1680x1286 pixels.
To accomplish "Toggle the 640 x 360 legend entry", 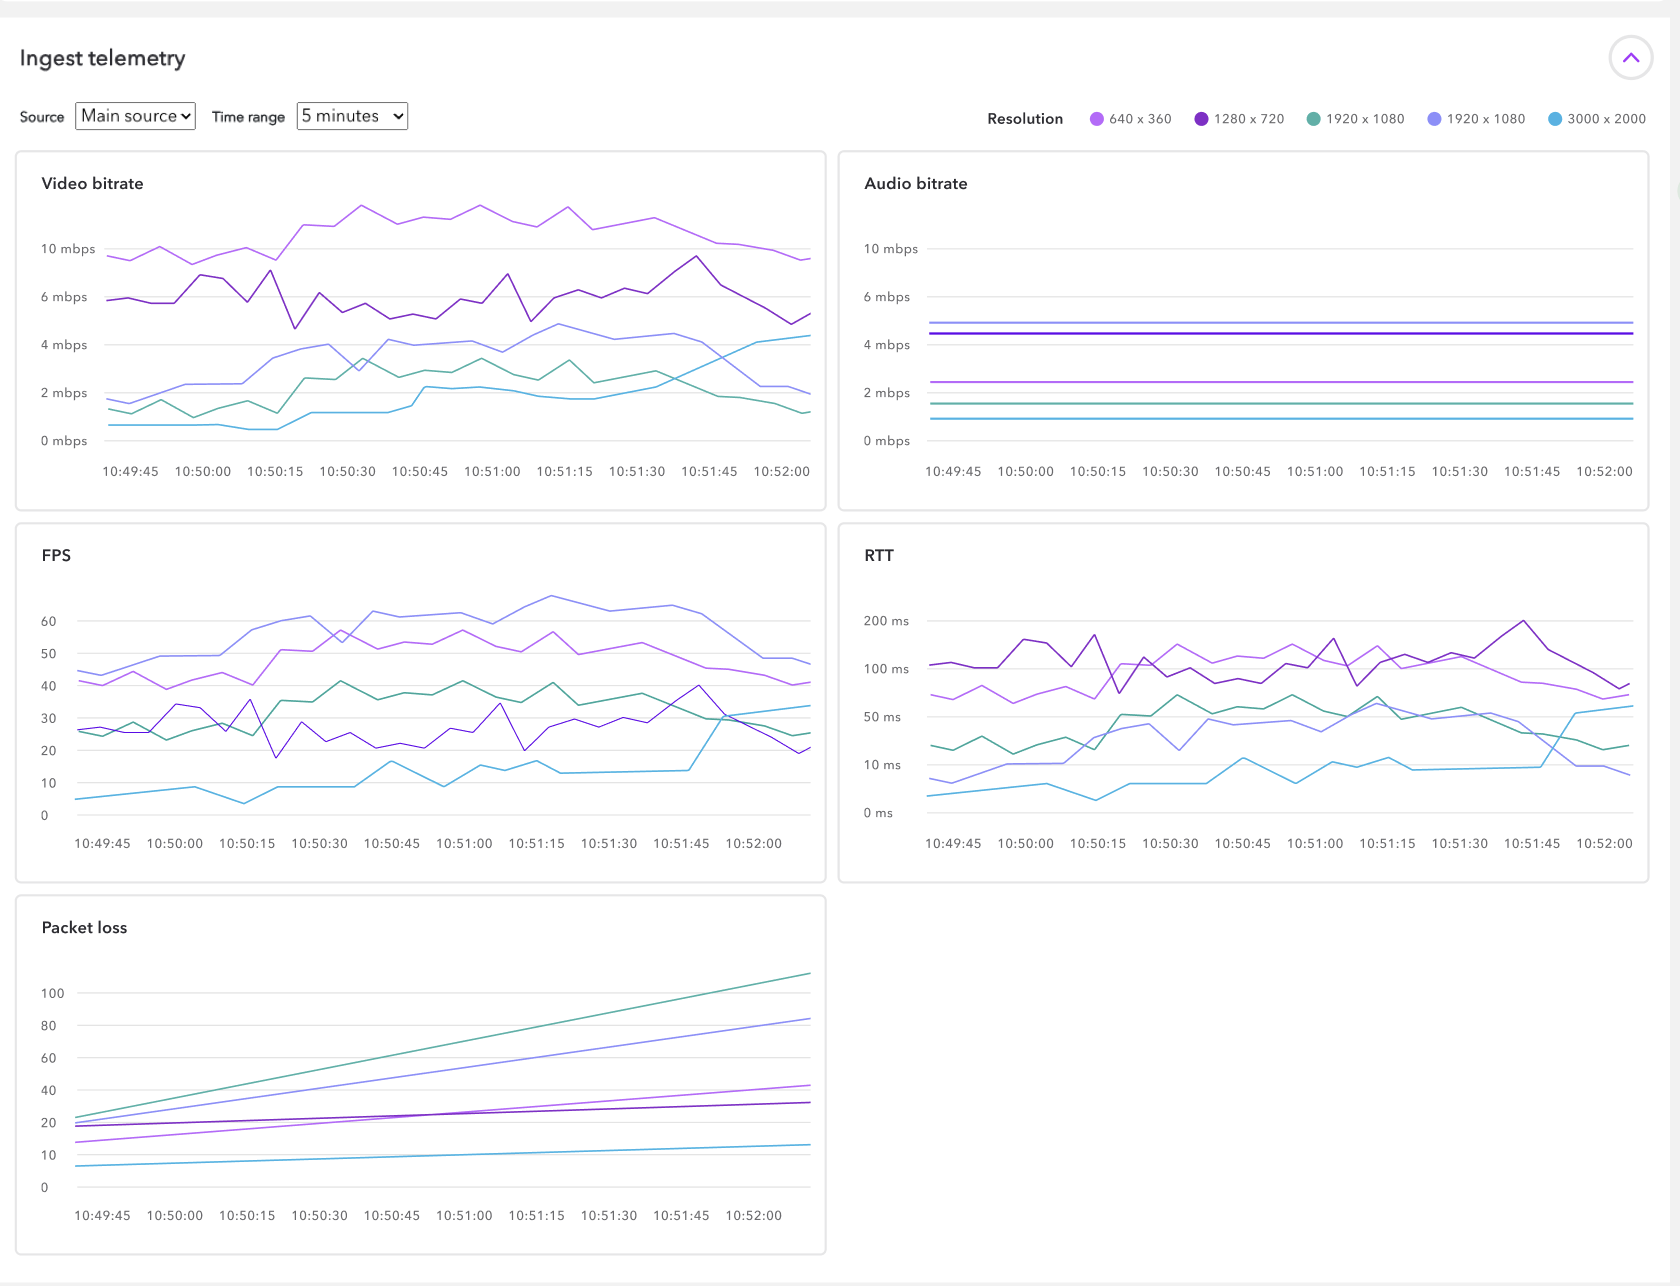I will pos(1131,119).
